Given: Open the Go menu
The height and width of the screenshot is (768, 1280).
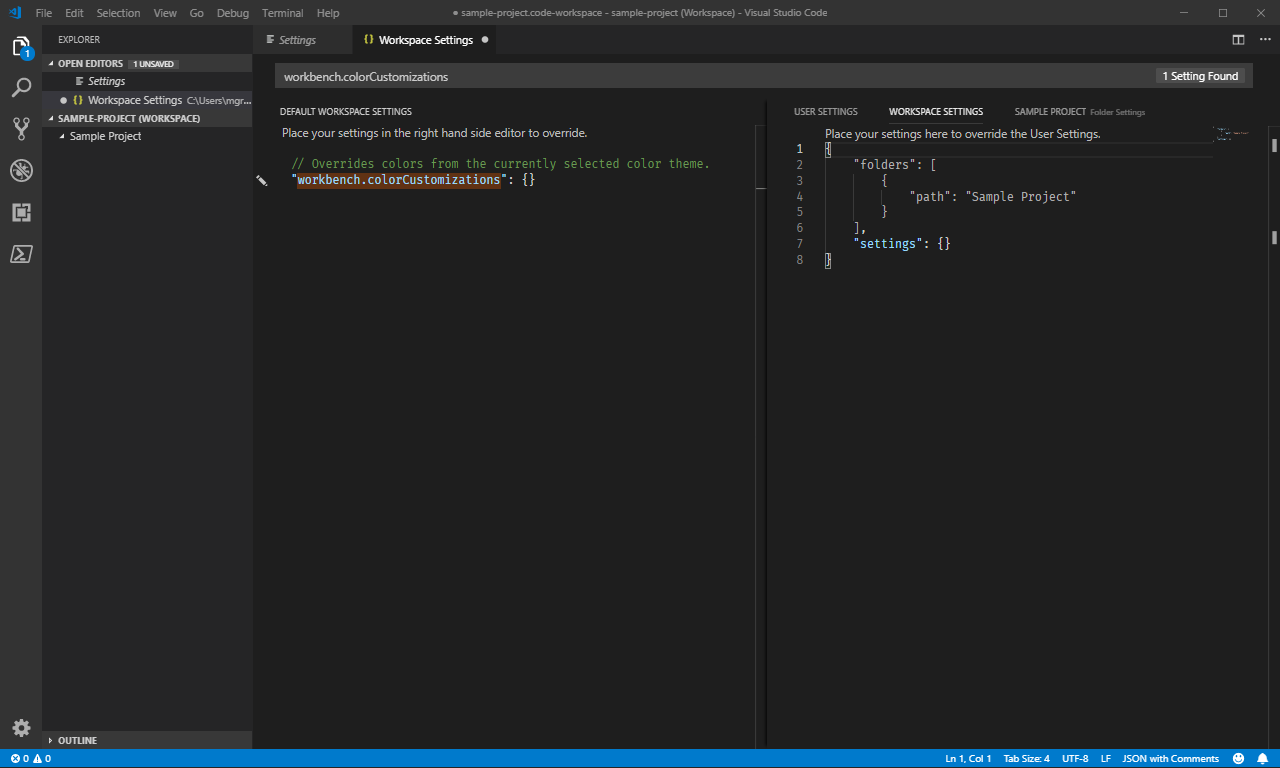Looking at the screenshot, I should click(x=196, y=13).
